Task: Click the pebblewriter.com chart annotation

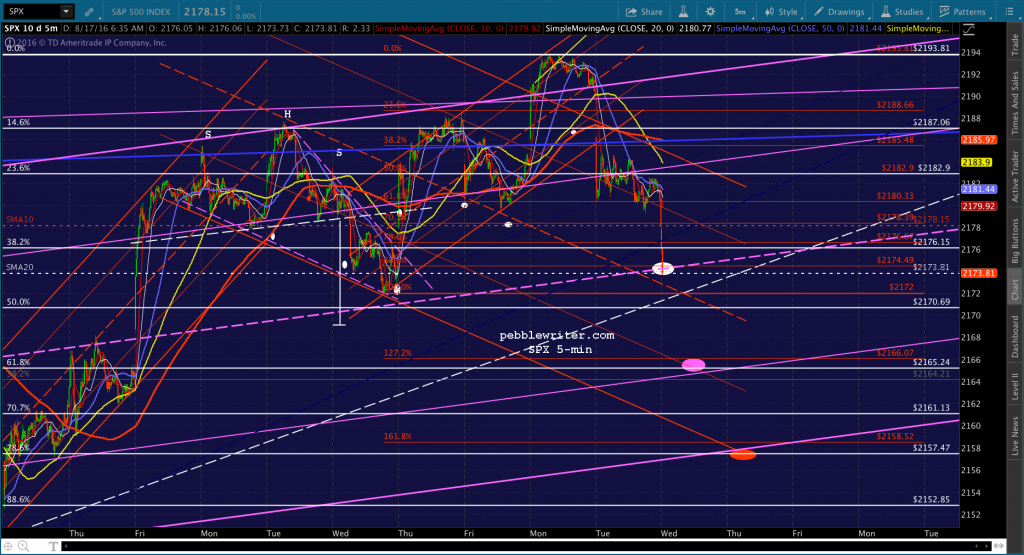Action: click(x=556, y=336)
